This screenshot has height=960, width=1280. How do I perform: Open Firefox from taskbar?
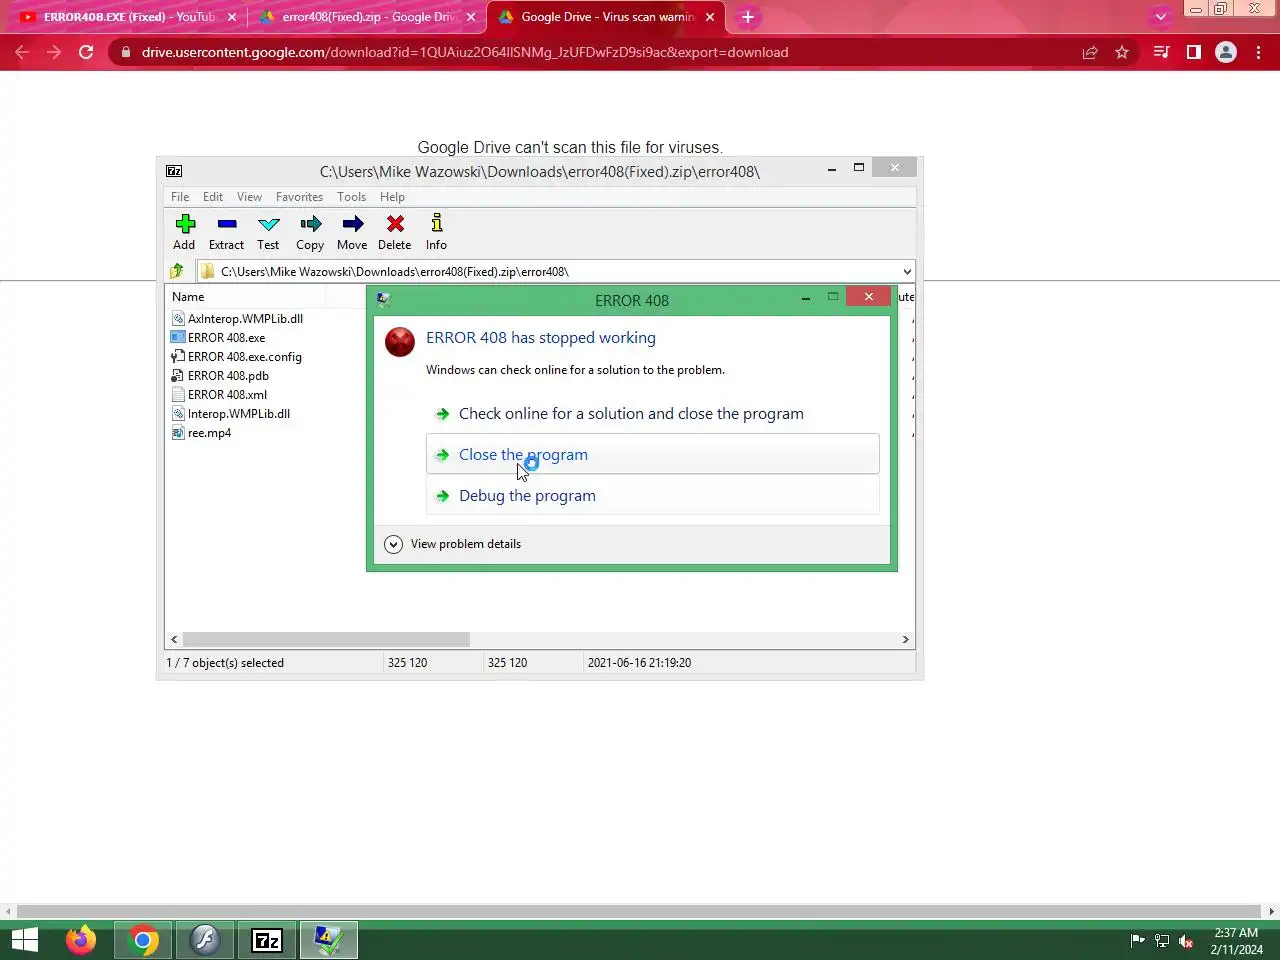click(x=81, y=940)
